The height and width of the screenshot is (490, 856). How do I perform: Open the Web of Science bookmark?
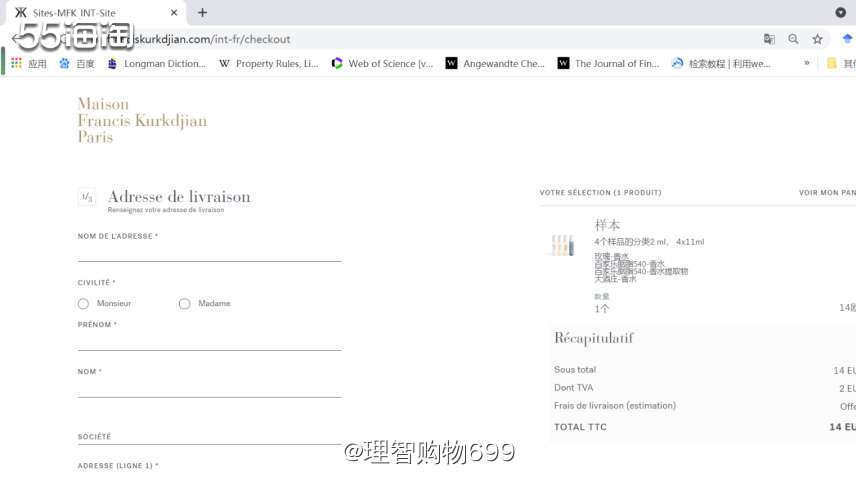(x=382, y=63)
